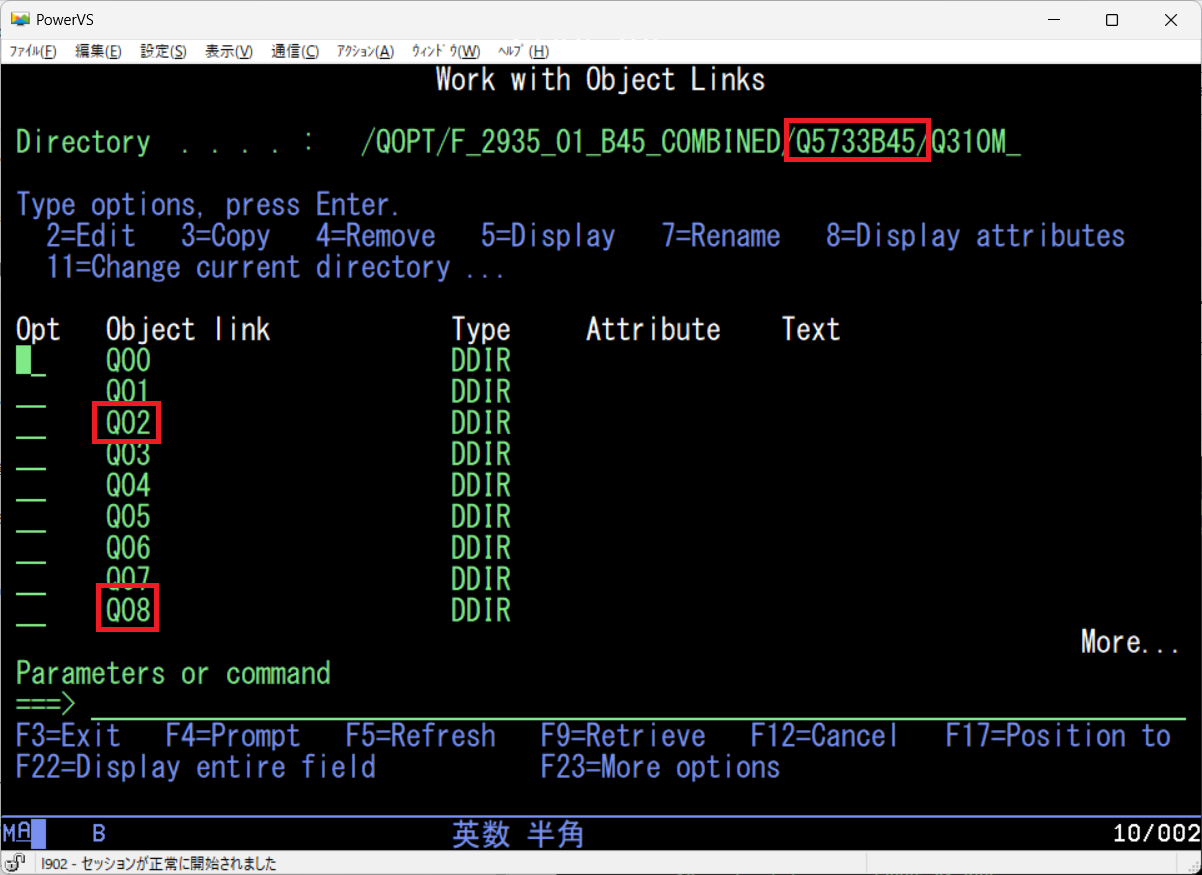Select the Q00 object link
Screen dimensions: 1202x875
[x=128, y=361]
